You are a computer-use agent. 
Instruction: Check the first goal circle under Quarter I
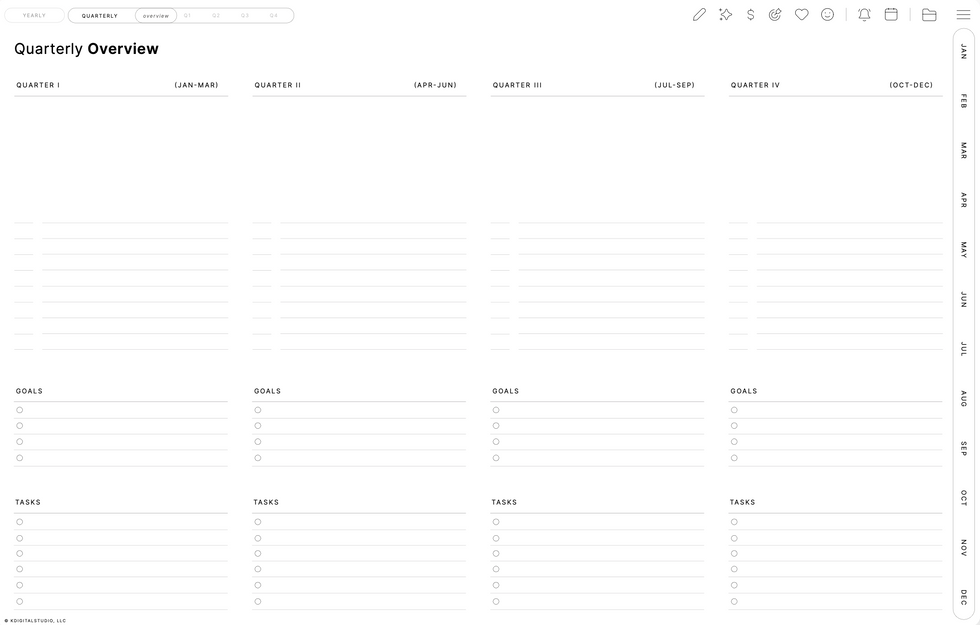click(x=19, y=409)
